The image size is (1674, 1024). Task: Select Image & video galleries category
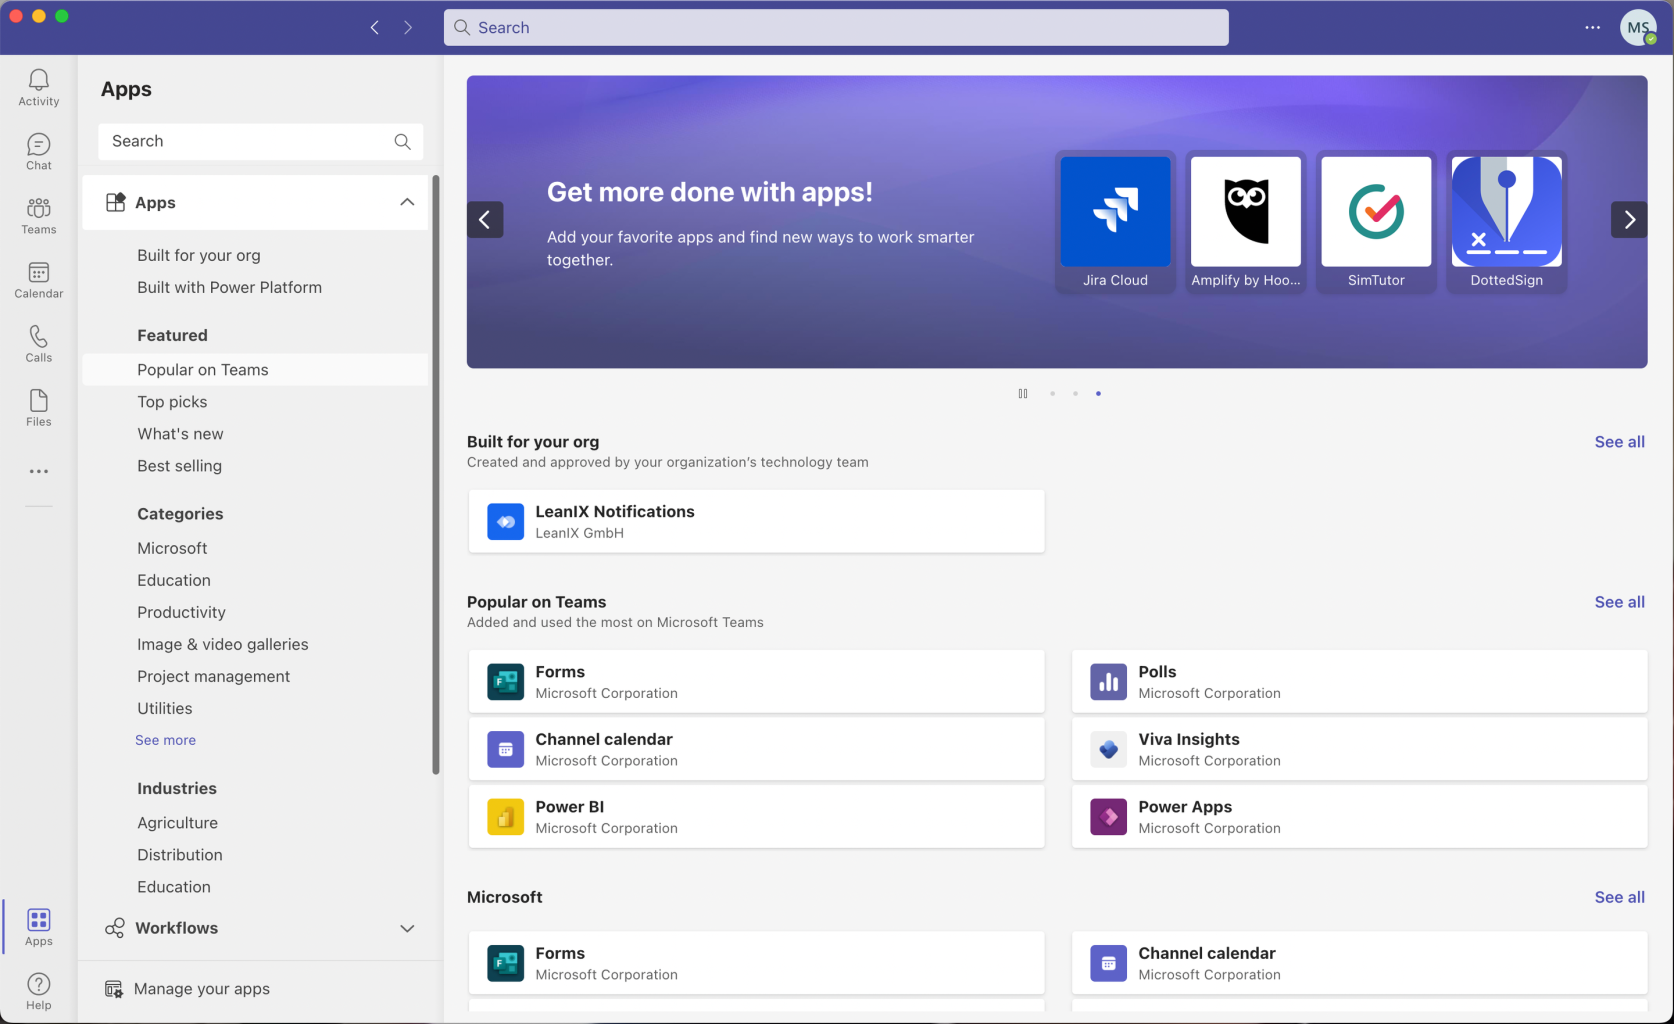point(222,645)
